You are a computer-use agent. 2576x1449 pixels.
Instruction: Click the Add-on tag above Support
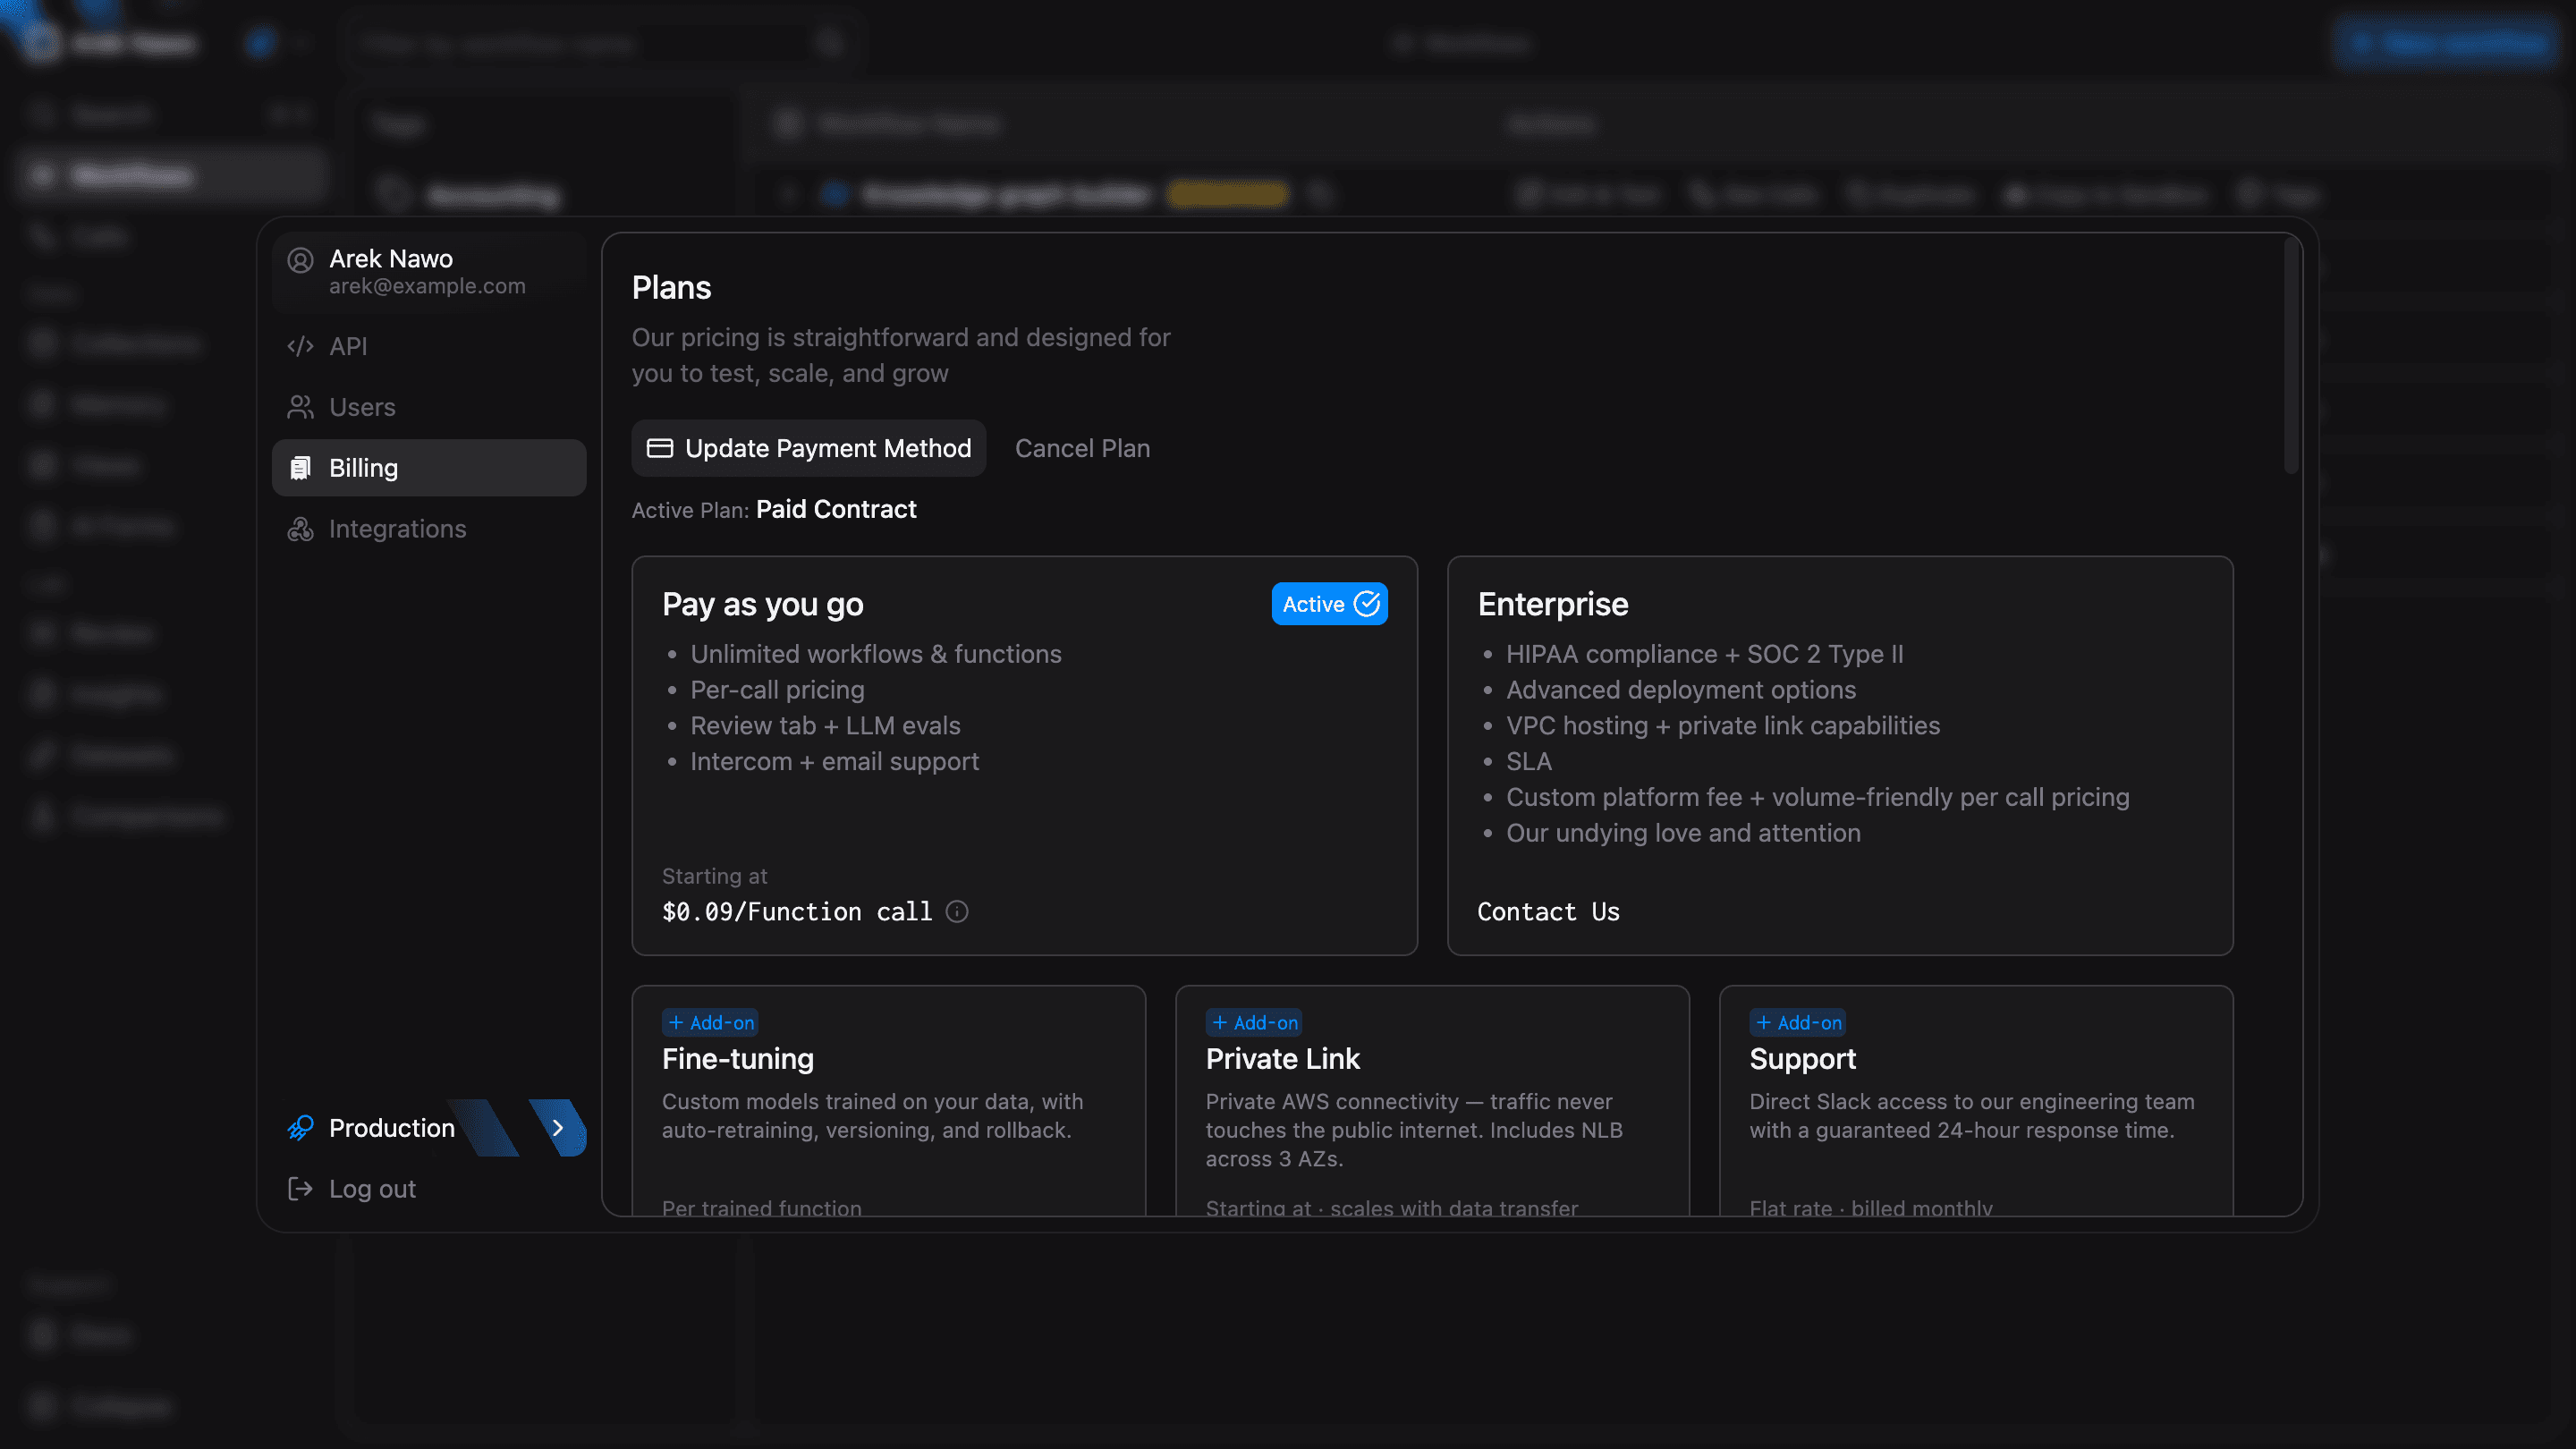click(x=1797, y=1022)
